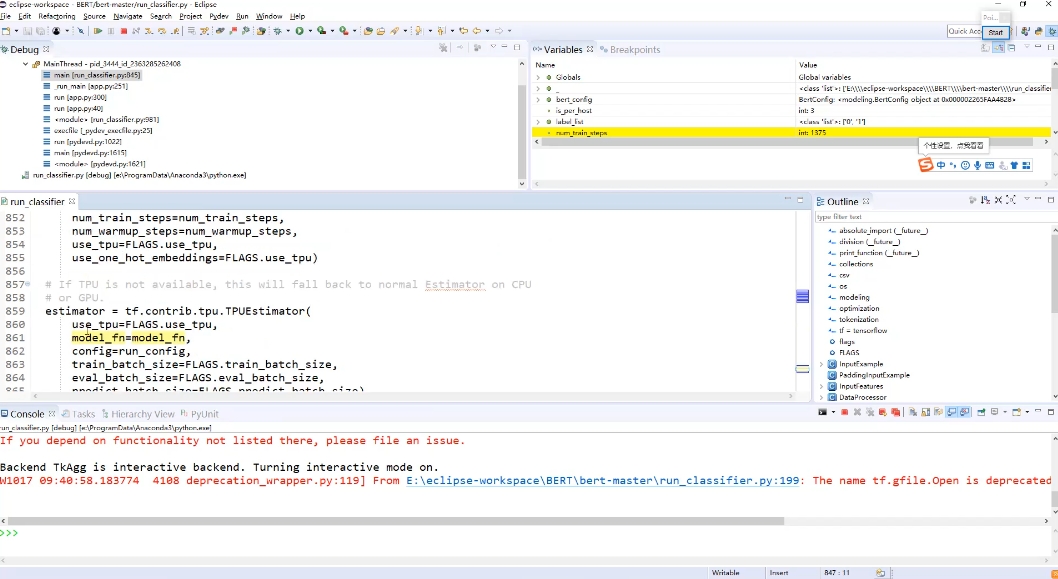Terminate the process from the Console toolbar
This screenshot has height=579, width=1058.
[x=845, y=412]
